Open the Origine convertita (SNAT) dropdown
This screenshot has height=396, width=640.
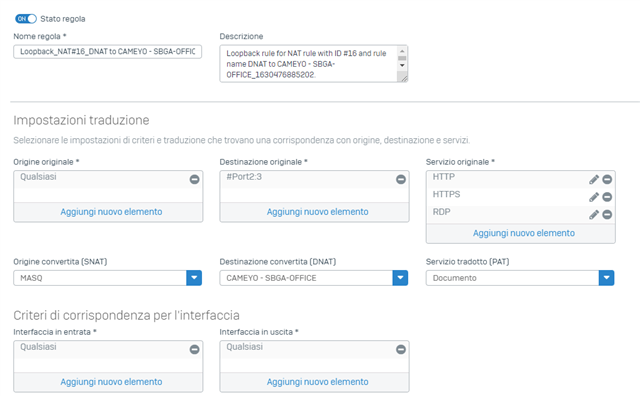(x=194, y=278)
